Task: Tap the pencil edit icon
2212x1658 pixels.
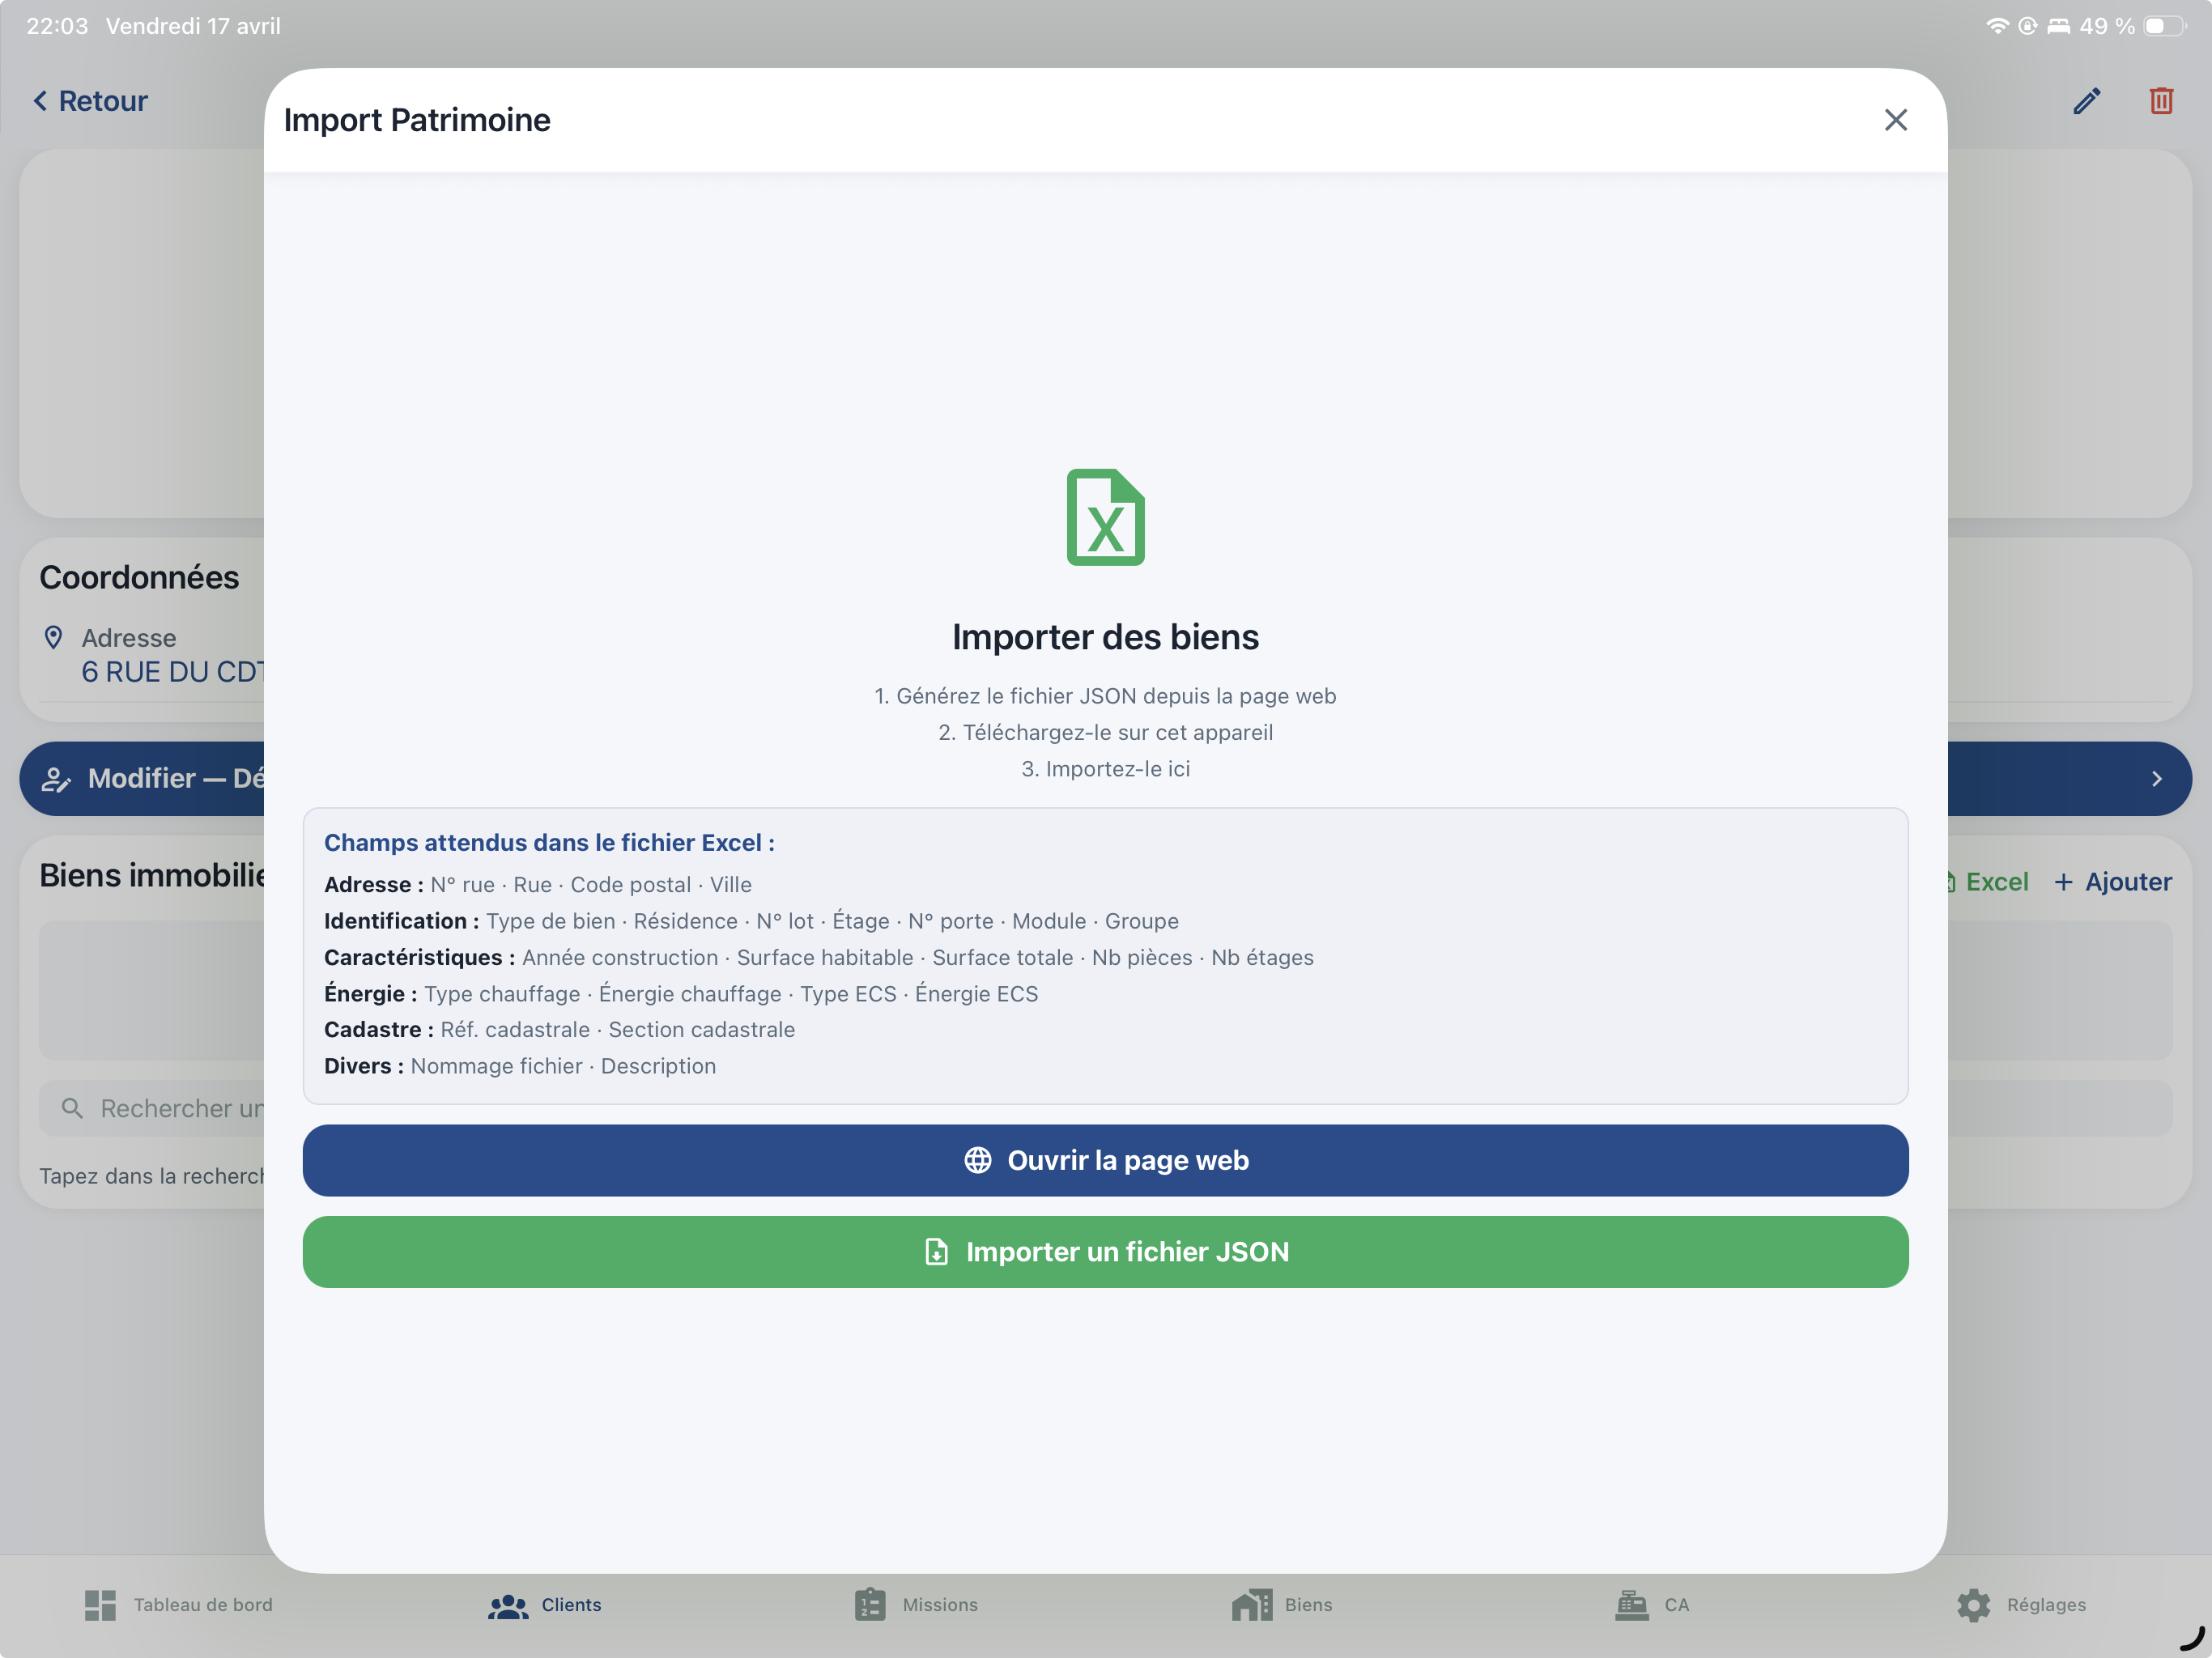Action: 2086,101
